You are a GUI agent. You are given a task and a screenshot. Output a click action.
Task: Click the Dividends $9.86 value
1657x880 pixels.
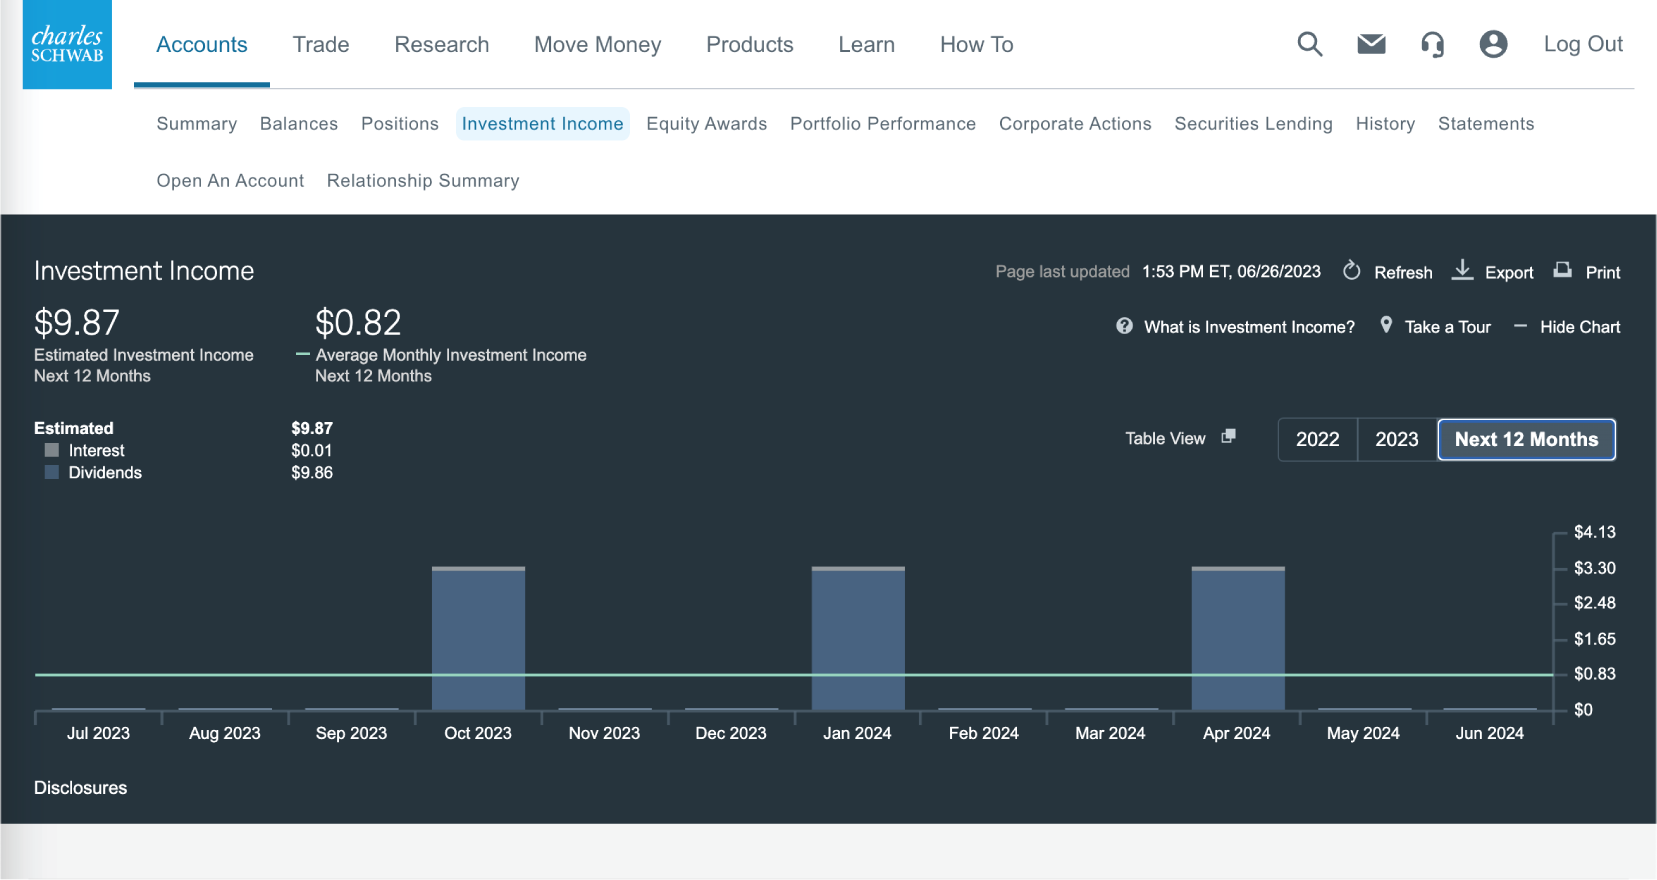coord(312,472)
